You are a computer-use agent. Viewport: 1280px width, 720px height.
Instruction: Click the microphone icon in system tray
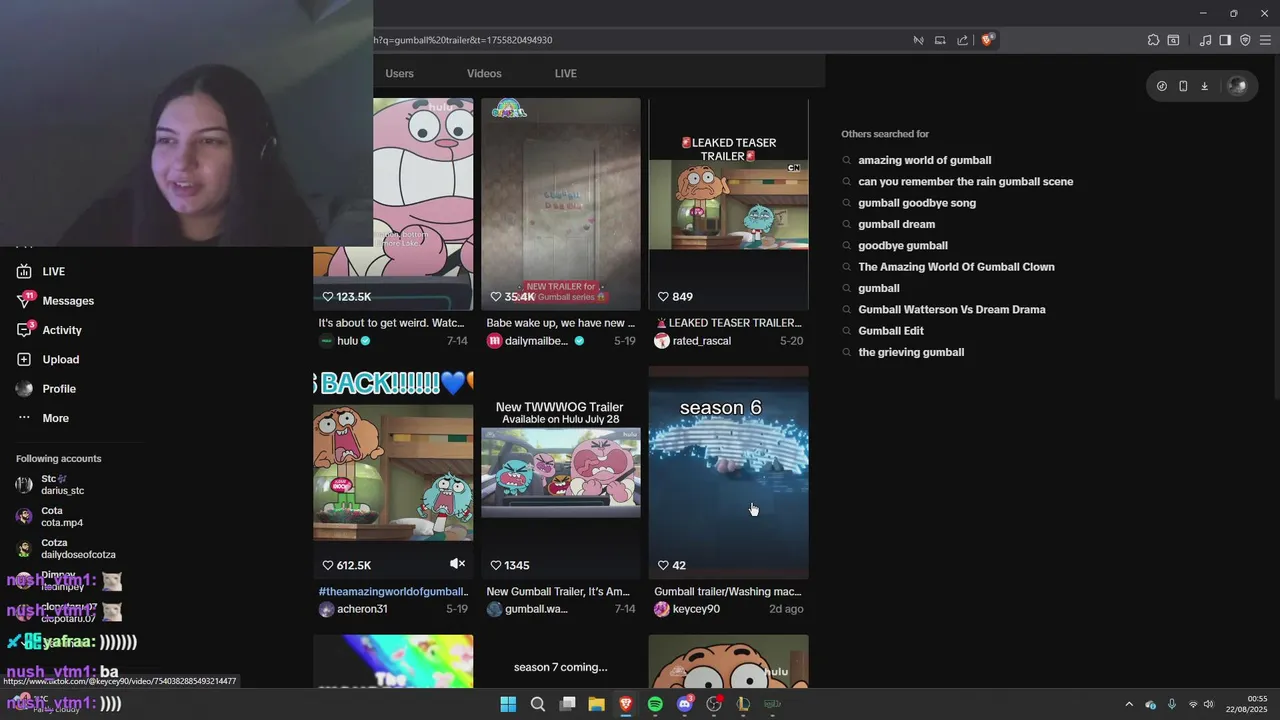point(1172,704)
